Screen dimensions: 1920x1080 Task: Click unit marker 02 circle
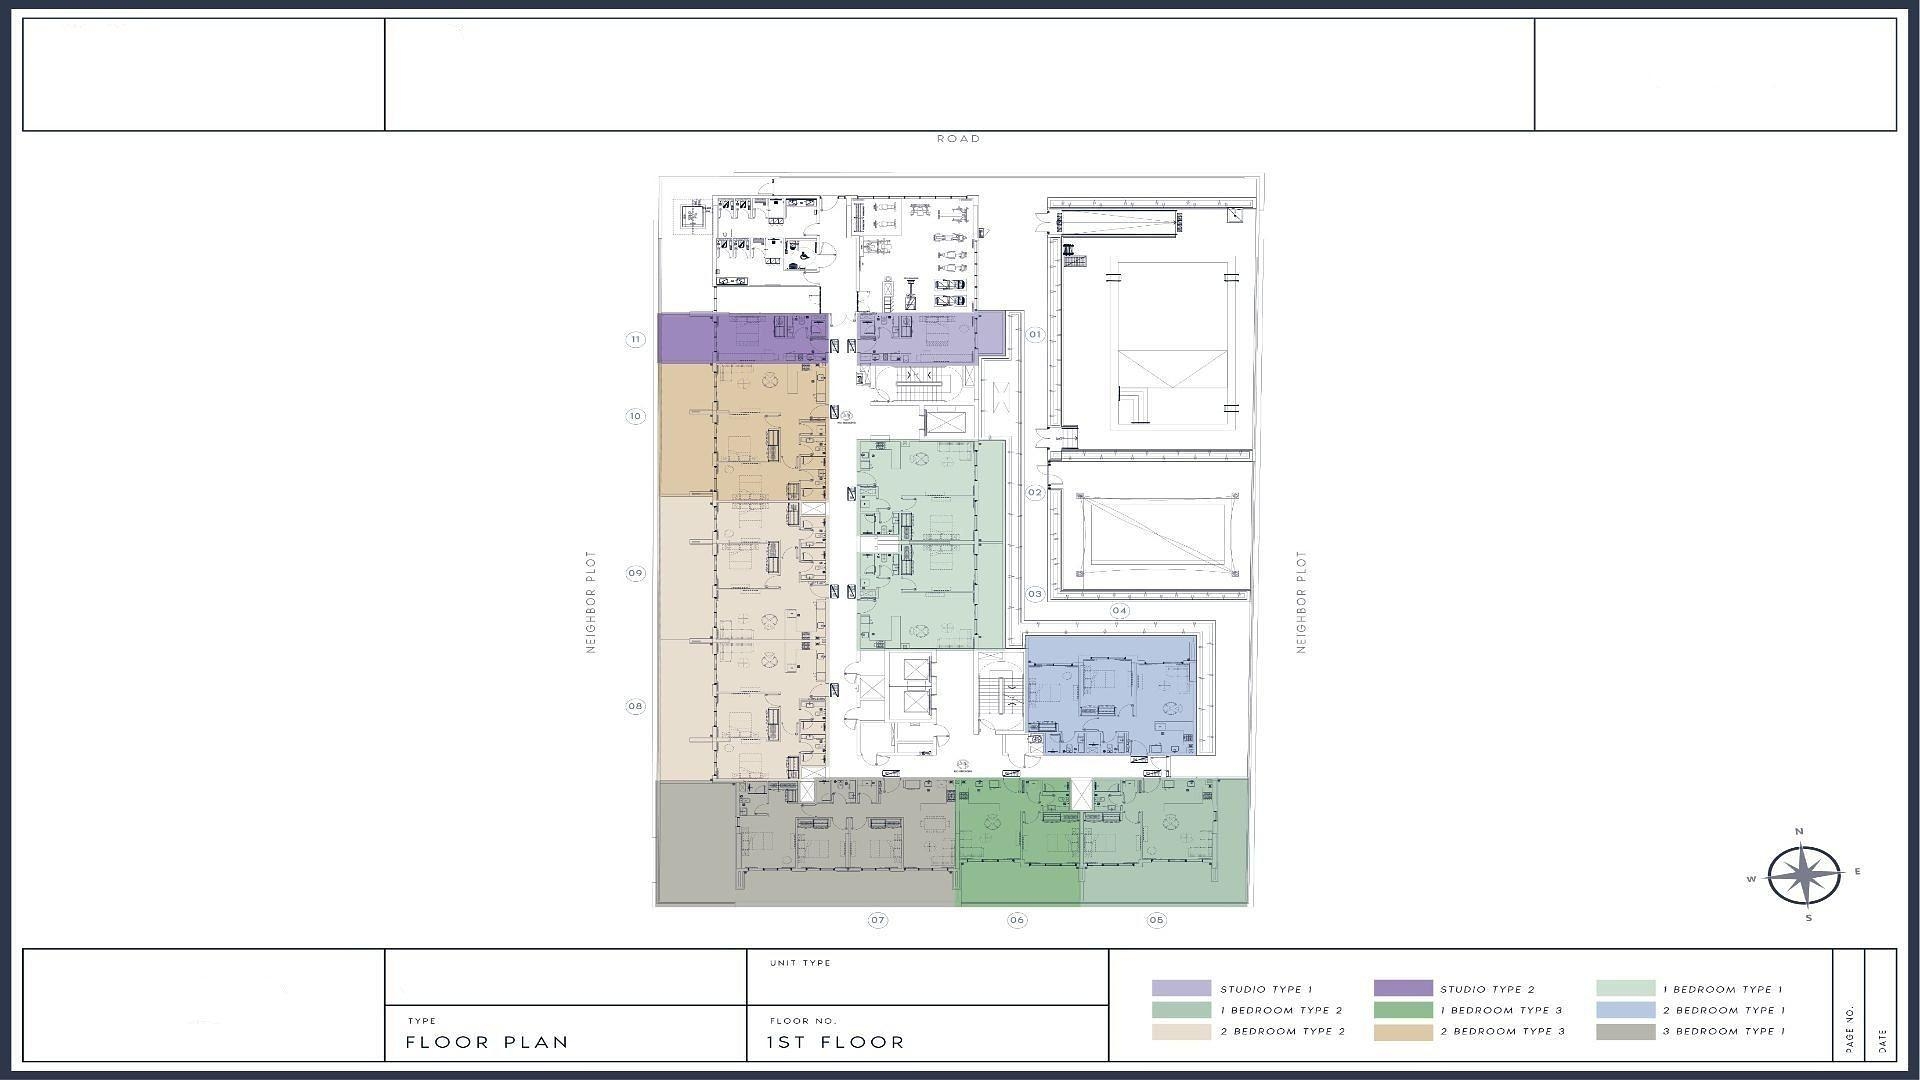click(1035, 493)
